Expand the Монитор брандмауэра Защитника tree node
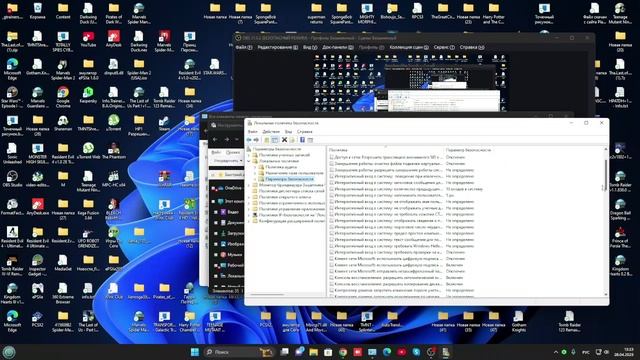 249,185
